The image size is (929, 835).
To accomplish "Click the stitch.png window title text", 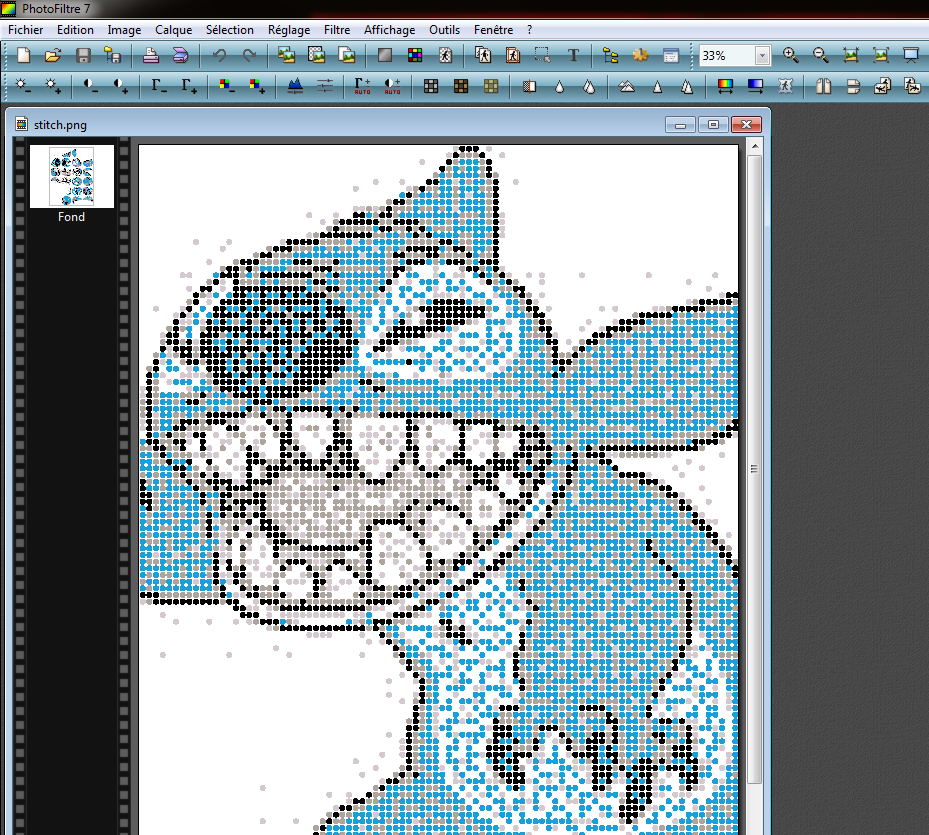I will [60, 125].
